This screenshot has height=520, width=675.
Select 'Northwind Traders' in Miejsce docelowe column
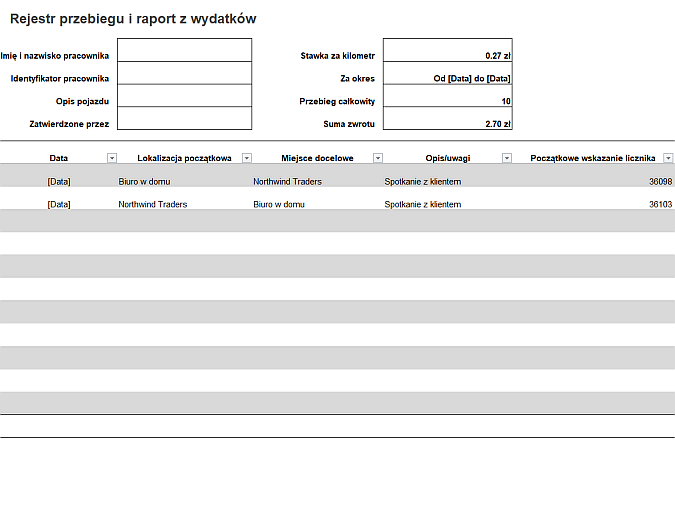click(x=288, y=182)
